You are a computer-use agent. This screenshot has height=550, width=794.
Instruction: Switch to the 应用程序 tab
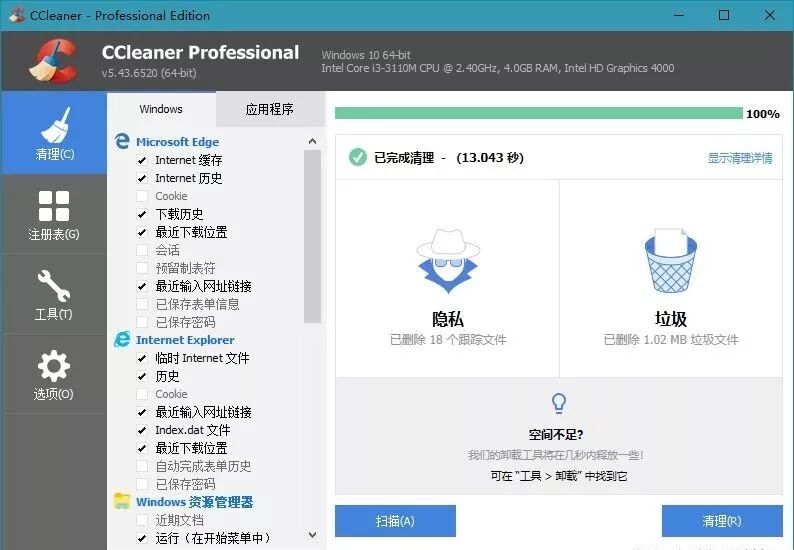click(270, 109)
